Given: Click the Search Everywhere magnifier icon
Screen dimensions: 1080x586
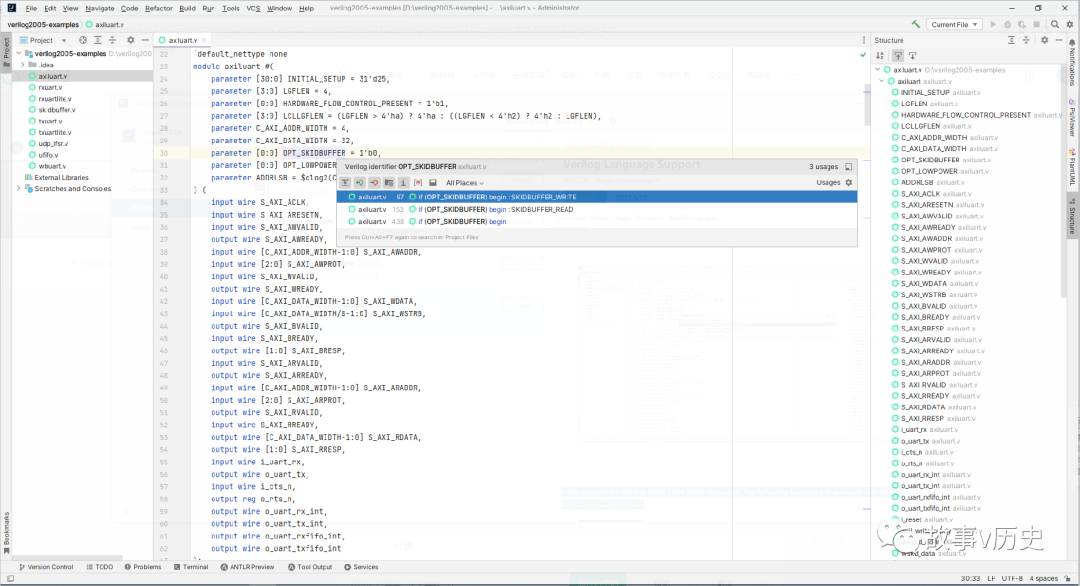Looking at the screenshot, I should [1056, 22].
